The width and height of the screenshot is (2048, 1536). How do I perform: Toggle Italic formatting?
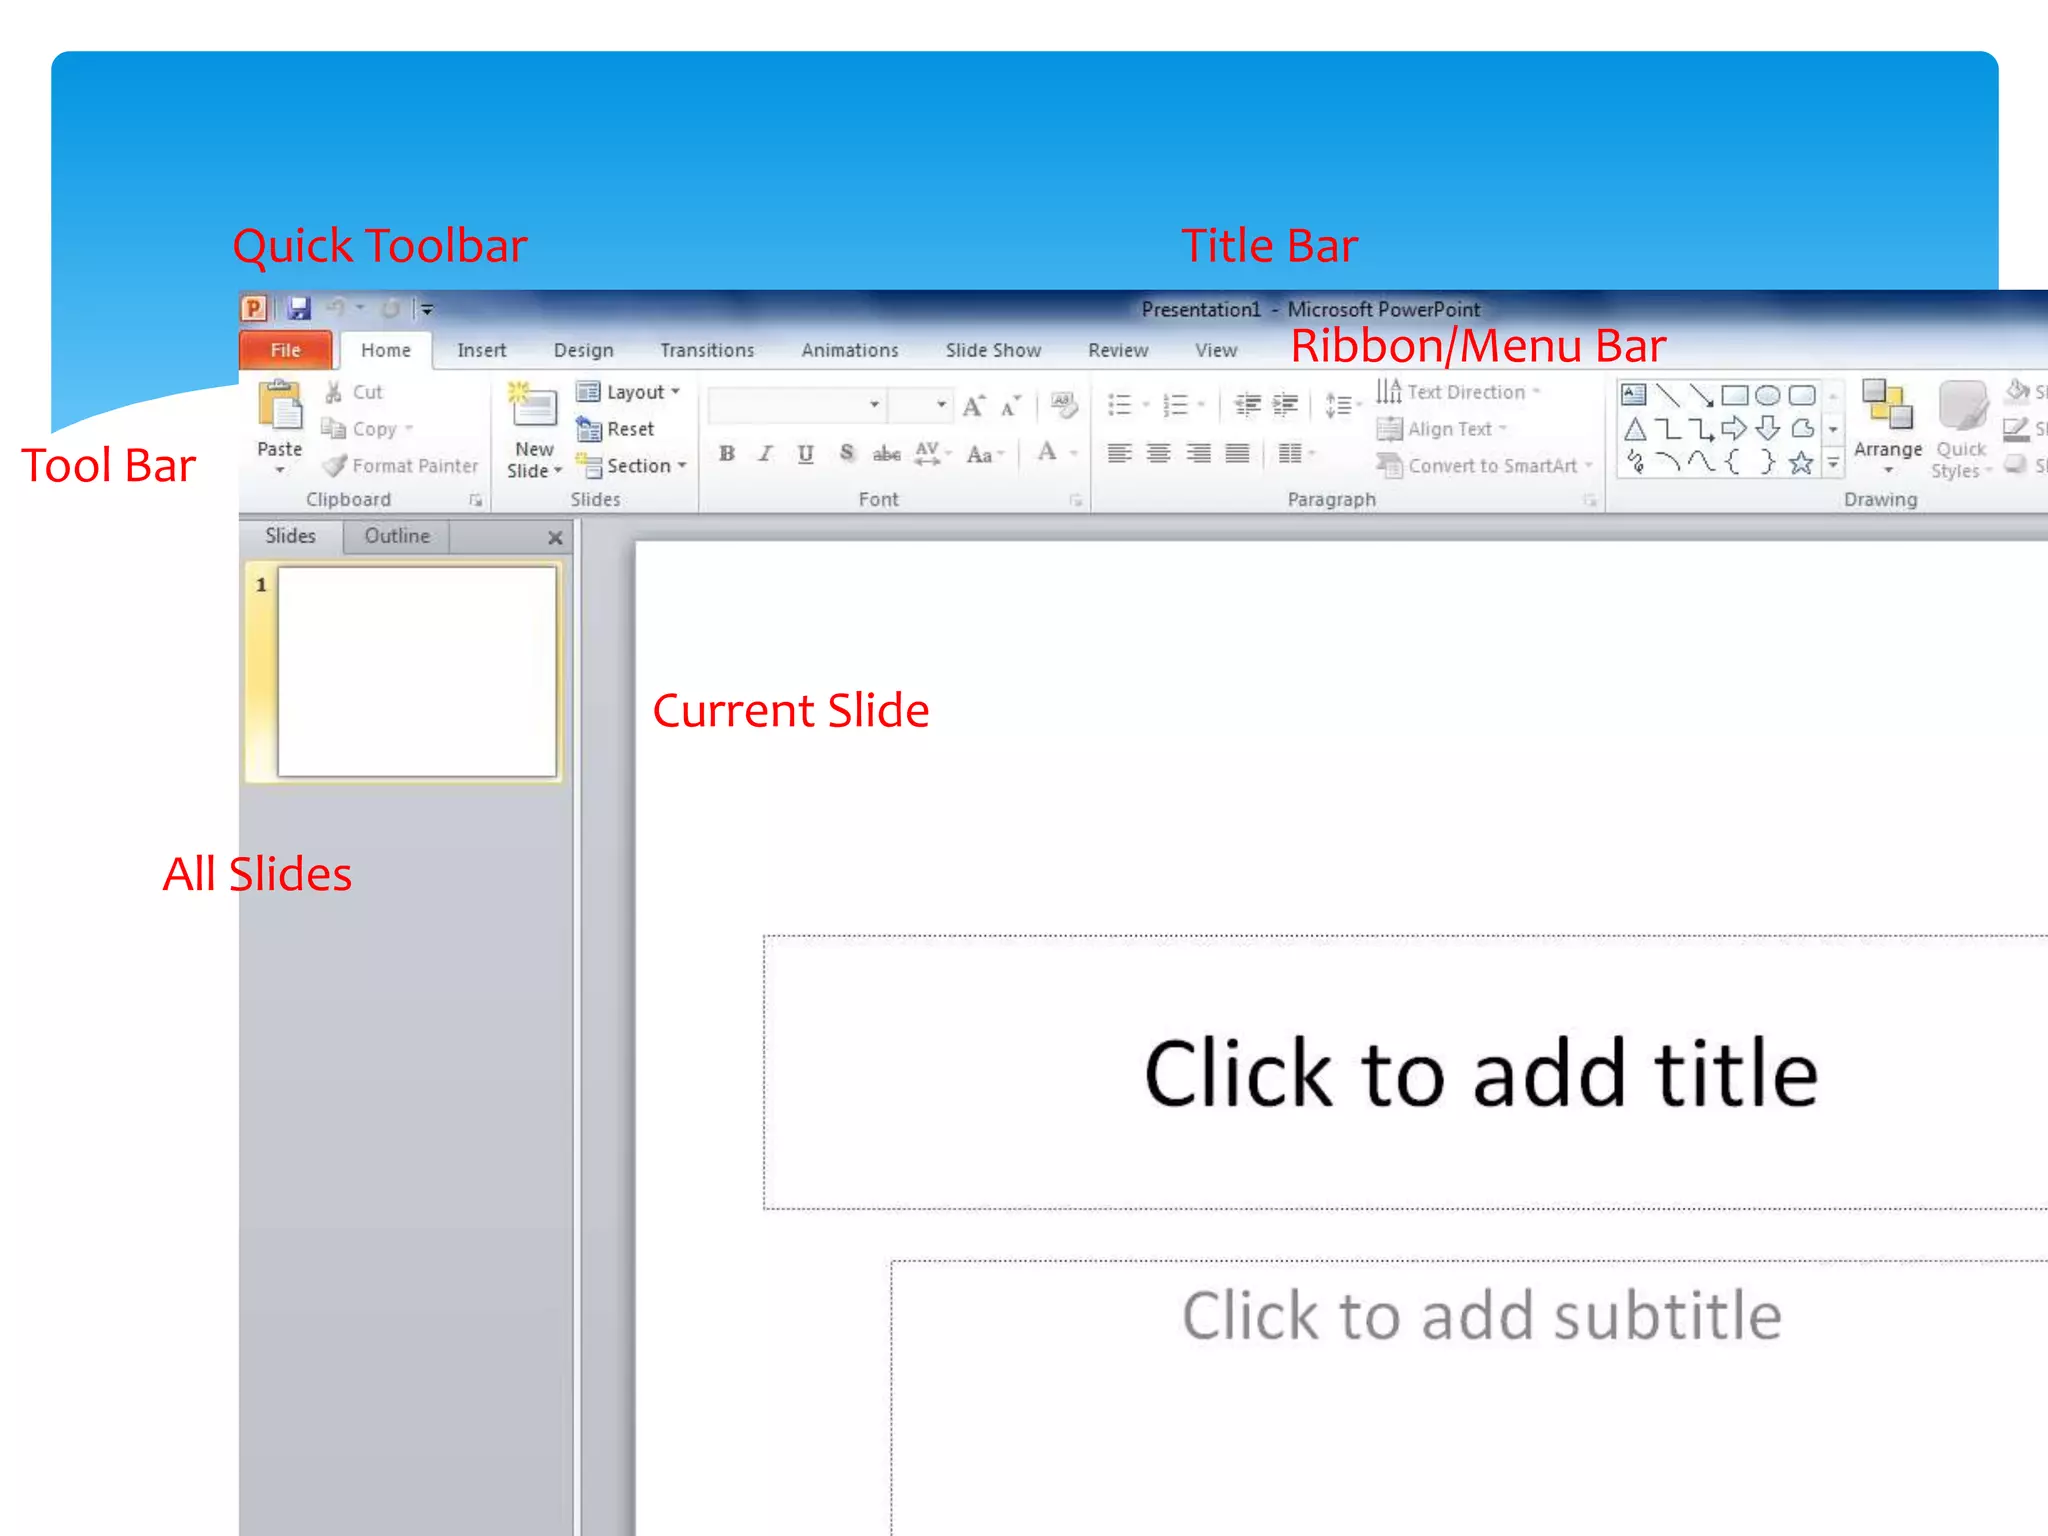766,454
